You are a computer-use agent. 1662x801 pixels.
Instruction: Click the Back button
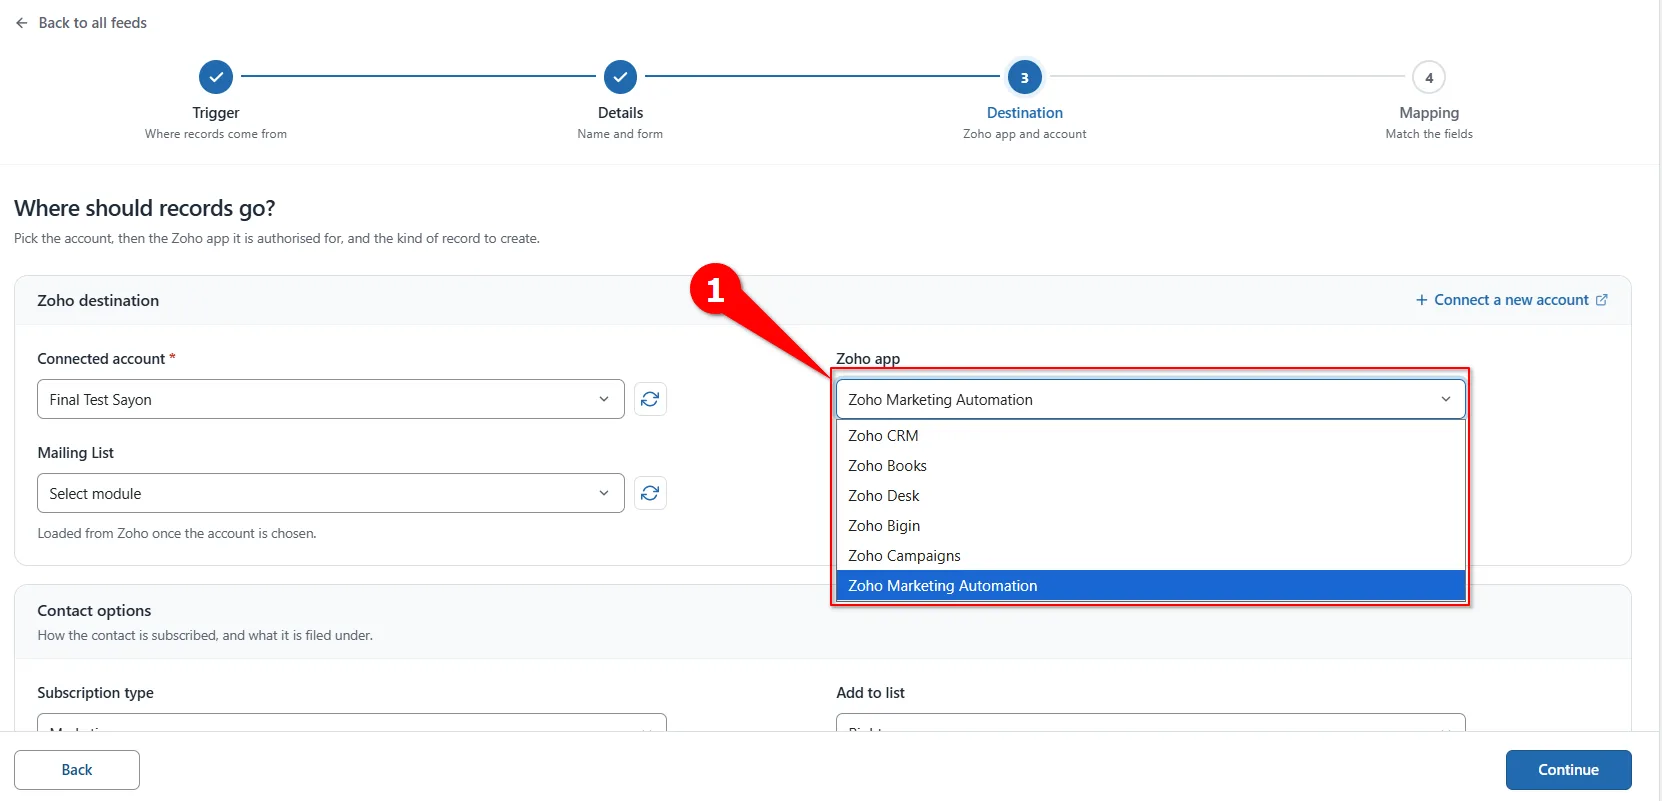(77, 770)
